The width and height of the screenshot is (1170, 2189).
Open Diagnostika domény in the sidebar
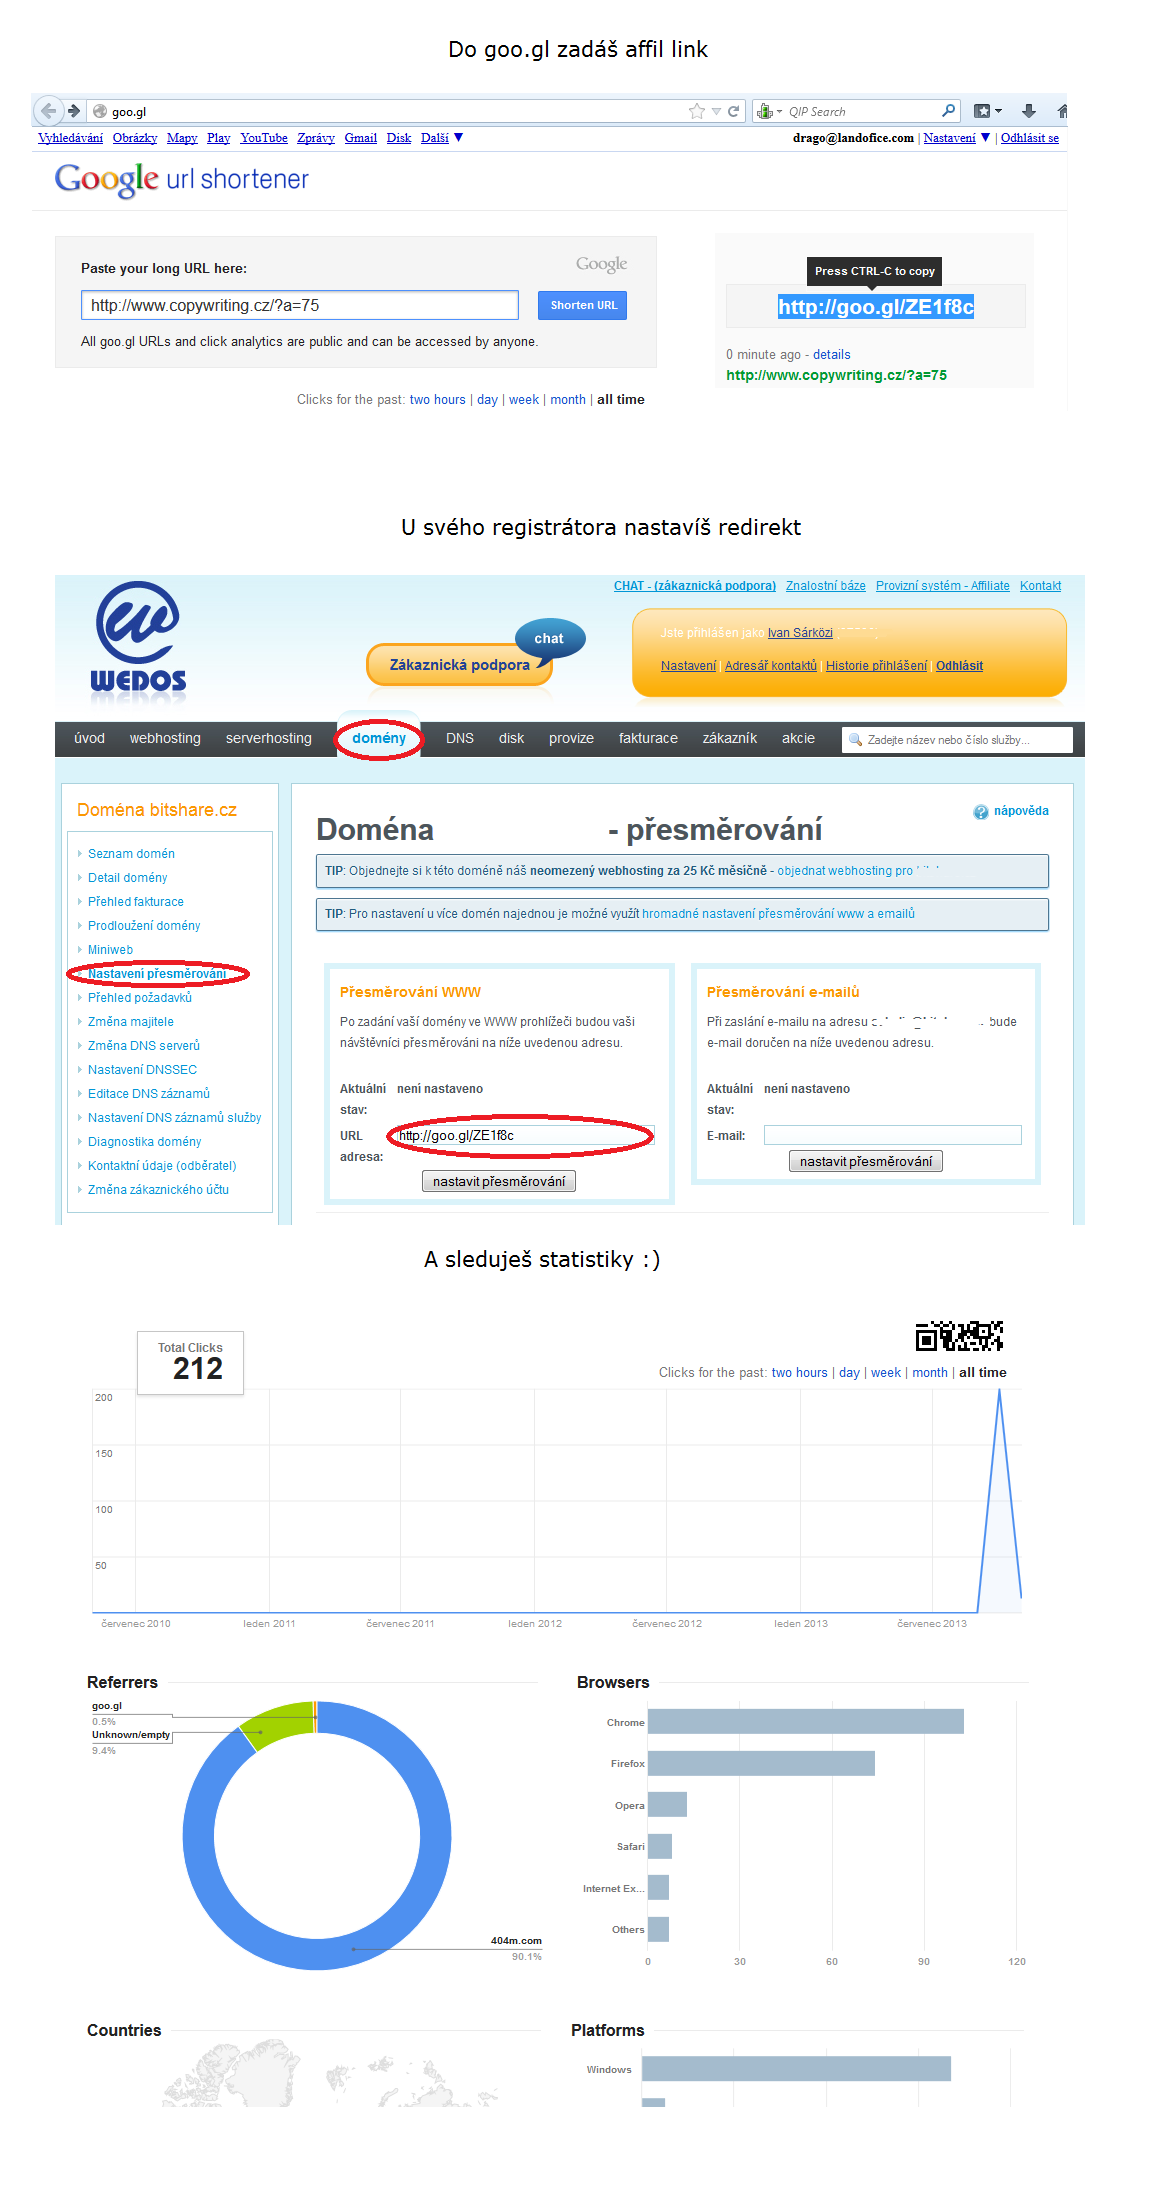point(145,1142)
